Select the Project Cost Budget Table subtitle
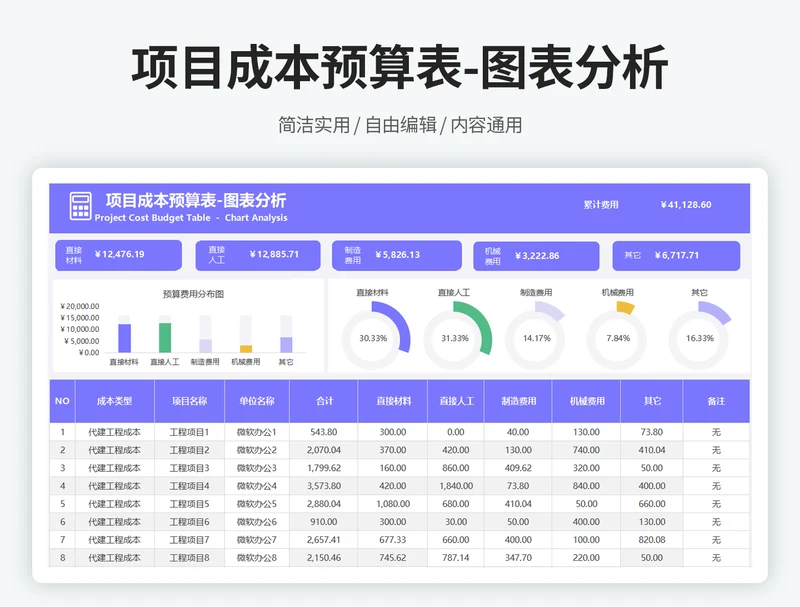 [191, 218]
